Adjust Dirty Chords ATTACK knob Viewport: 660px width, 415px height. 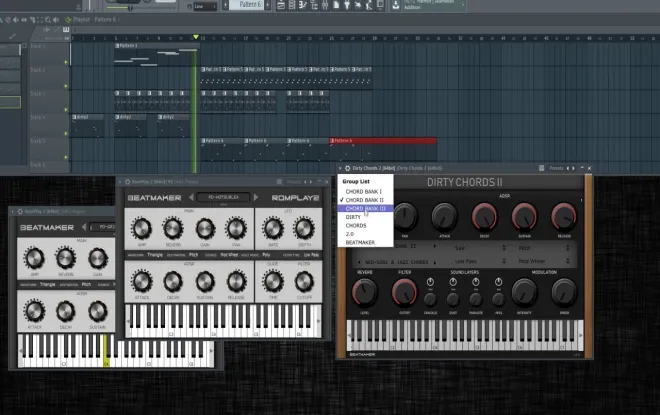pos(444,216)
